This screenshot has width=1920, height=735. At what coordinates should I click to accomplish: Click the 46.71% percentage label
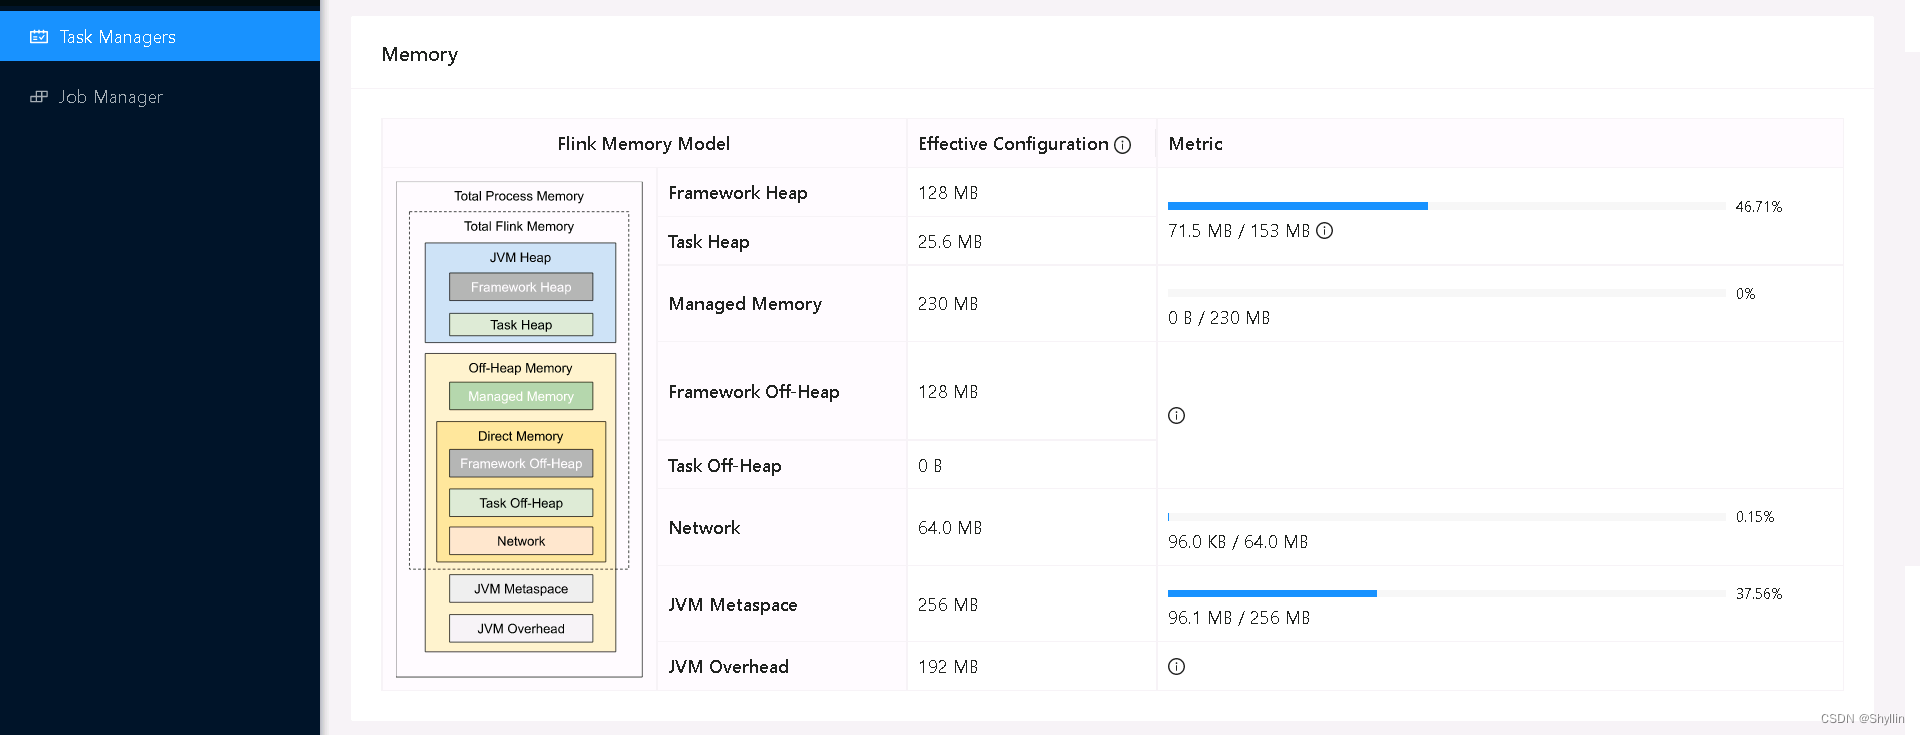[1759, 207]
